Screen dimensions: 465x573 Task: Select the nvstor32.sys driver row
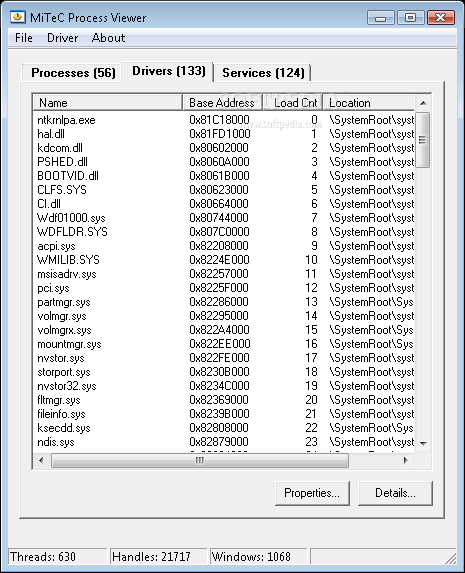[x=224, y=386]
